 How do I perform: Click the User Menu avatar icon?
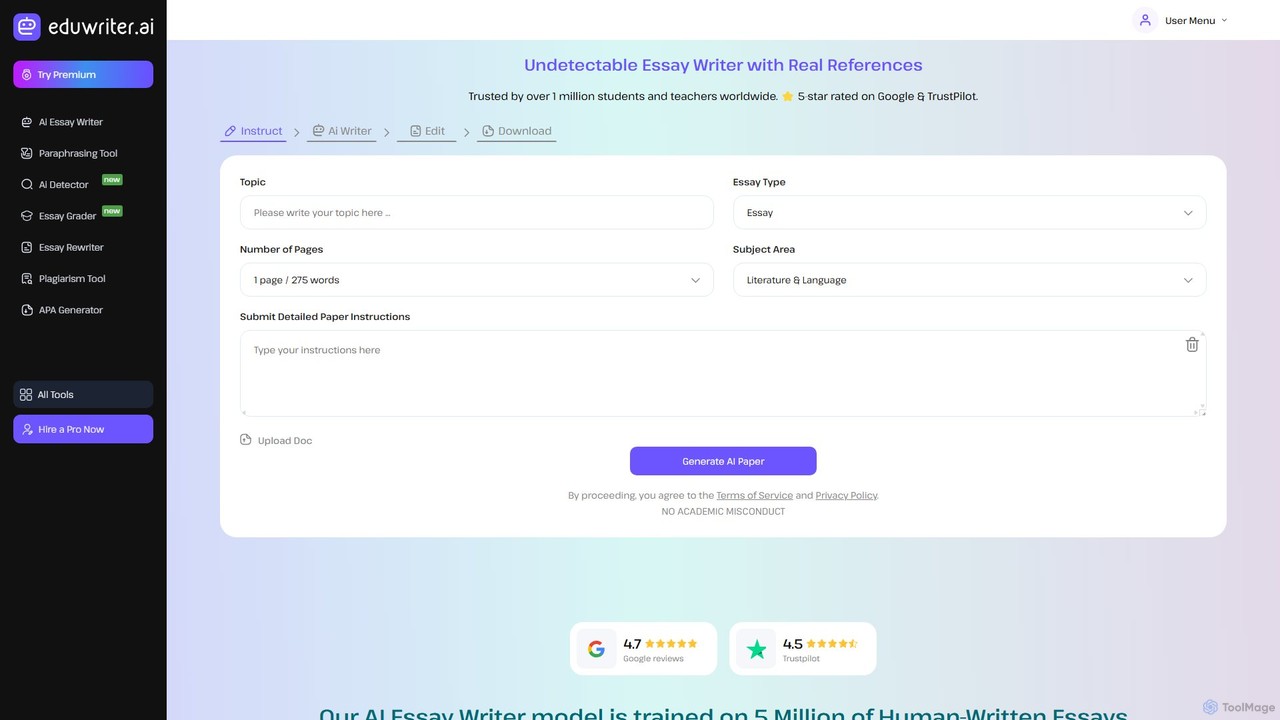[1145, 20]
